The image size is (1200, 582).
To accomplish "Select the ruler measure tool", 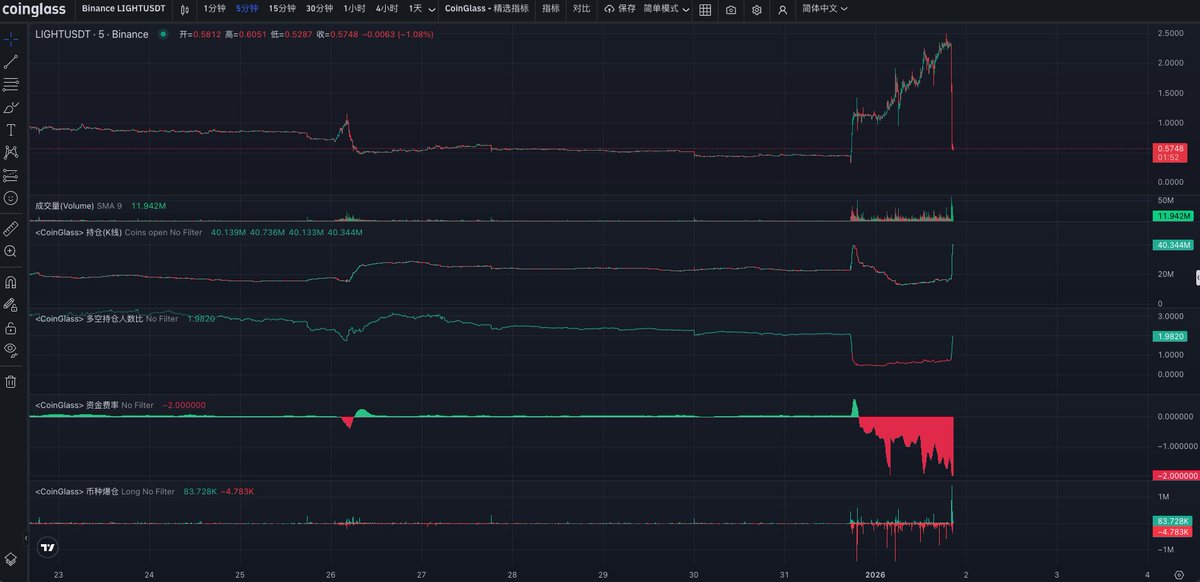I will pos(11,228).
